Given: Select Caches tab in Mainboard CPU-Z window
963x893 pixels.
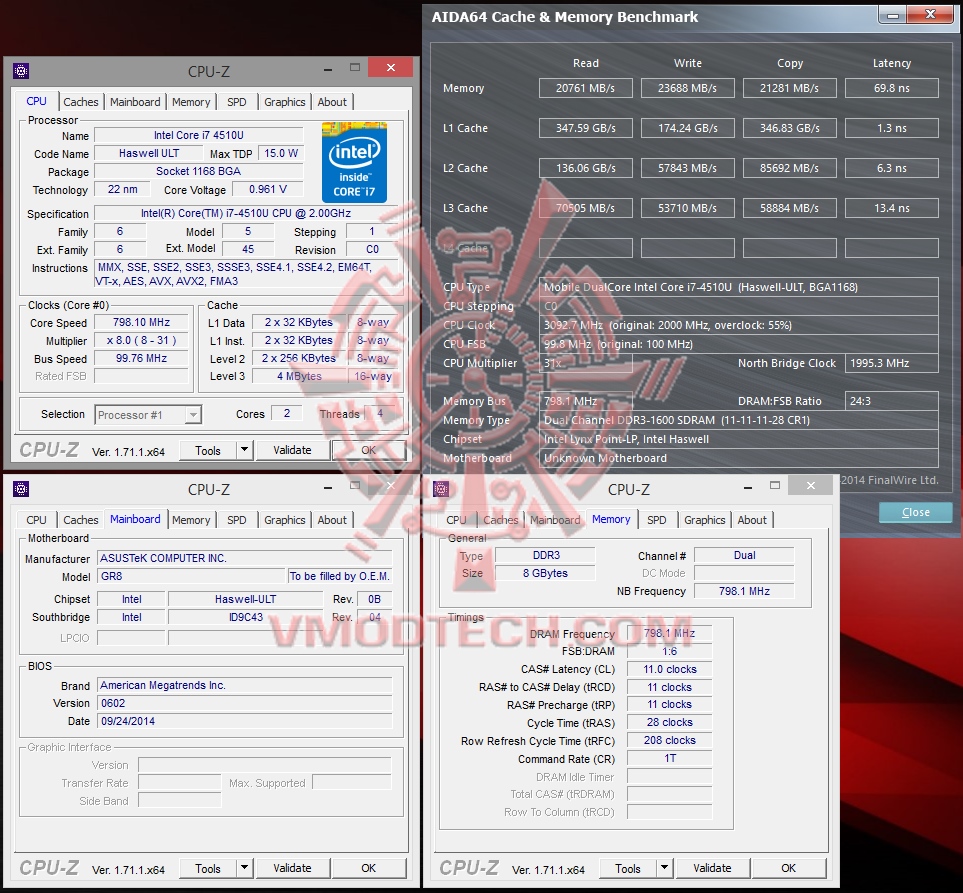Looking at the screenshot, I should pyautogui.click(x=80, y=520).
